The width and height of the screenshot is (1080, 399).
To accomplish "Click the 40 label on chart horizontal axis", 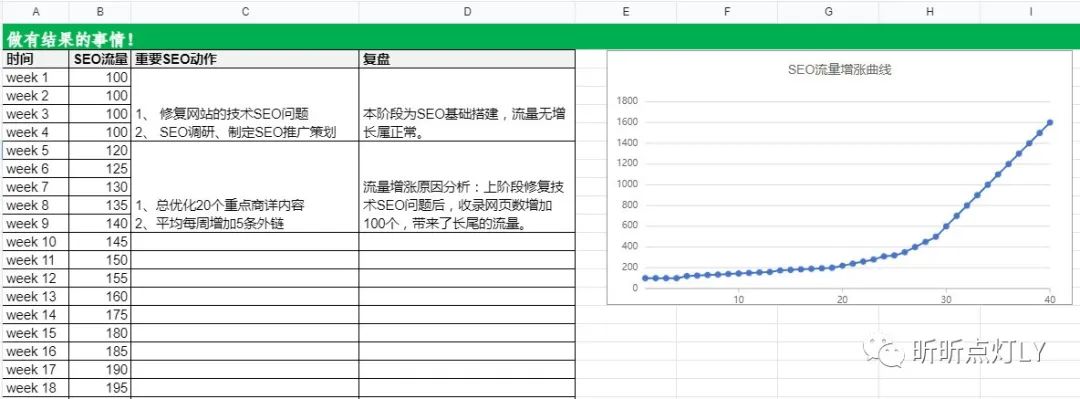I will pyautogui.click(x=1050, y=299).
